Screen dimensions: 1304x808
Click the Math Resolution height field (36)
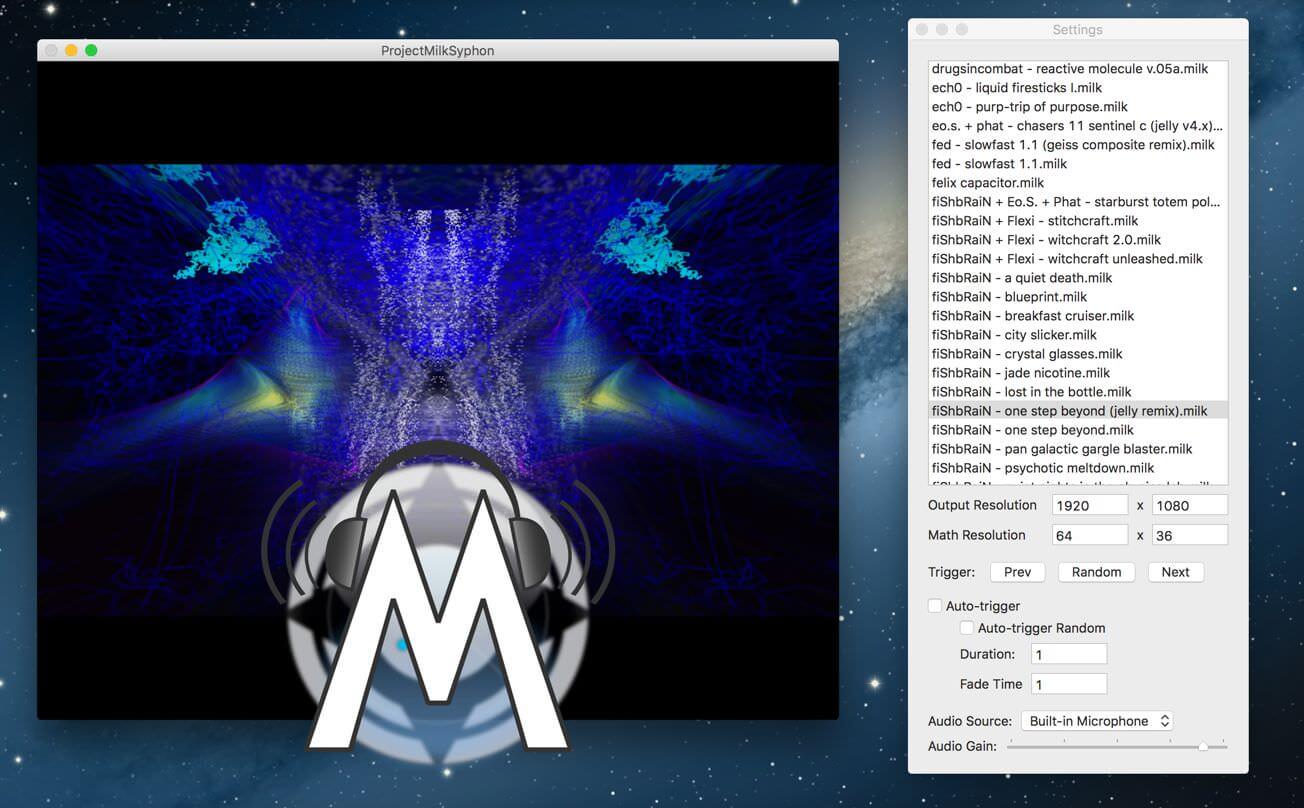[x=1190, y=535]
